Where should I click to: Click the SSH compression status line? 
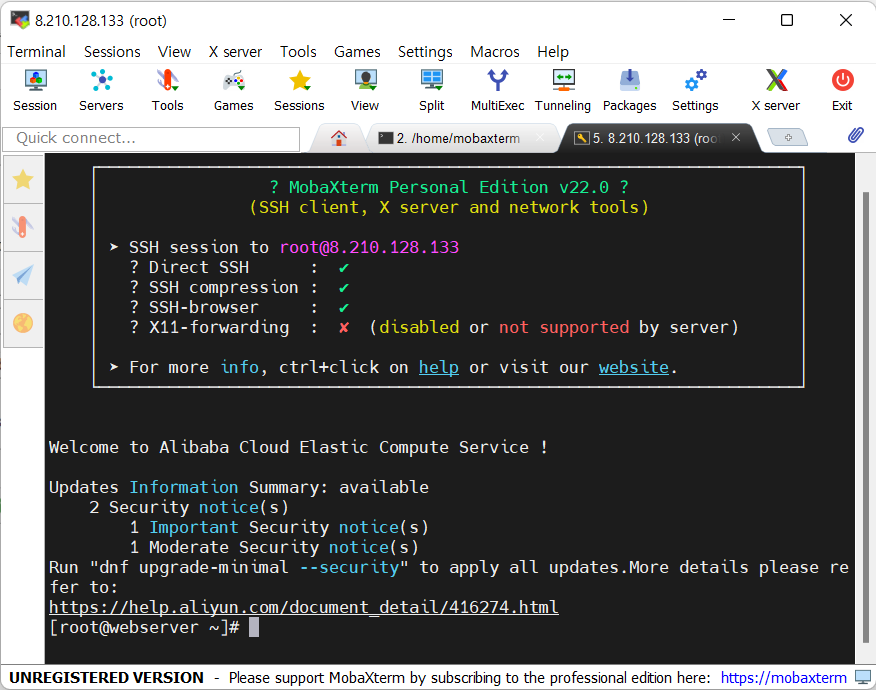[x=239, y=288]
